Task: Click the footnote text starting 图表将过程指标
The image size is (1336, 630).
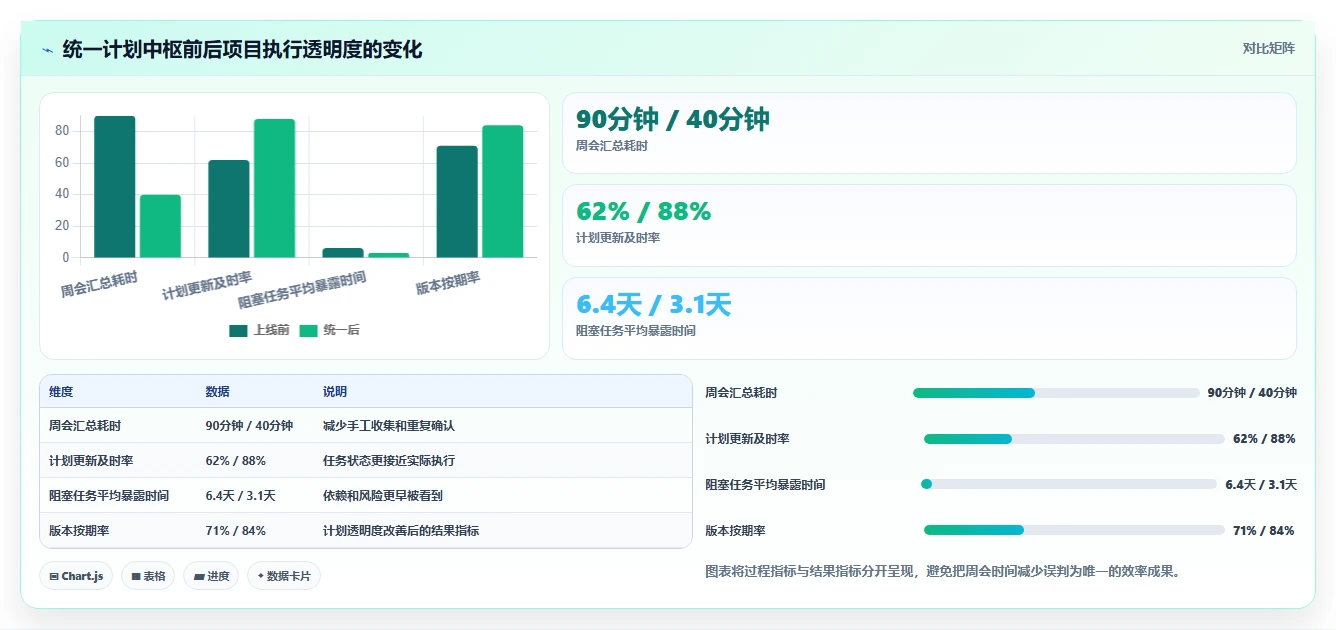Action: coord(943,572)
